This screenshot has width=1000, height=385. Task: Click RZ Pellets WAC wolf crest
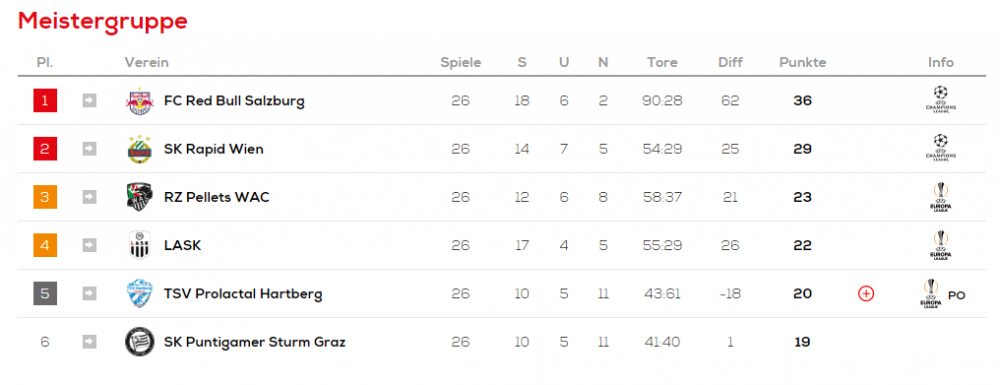click(x=140, y=197)
